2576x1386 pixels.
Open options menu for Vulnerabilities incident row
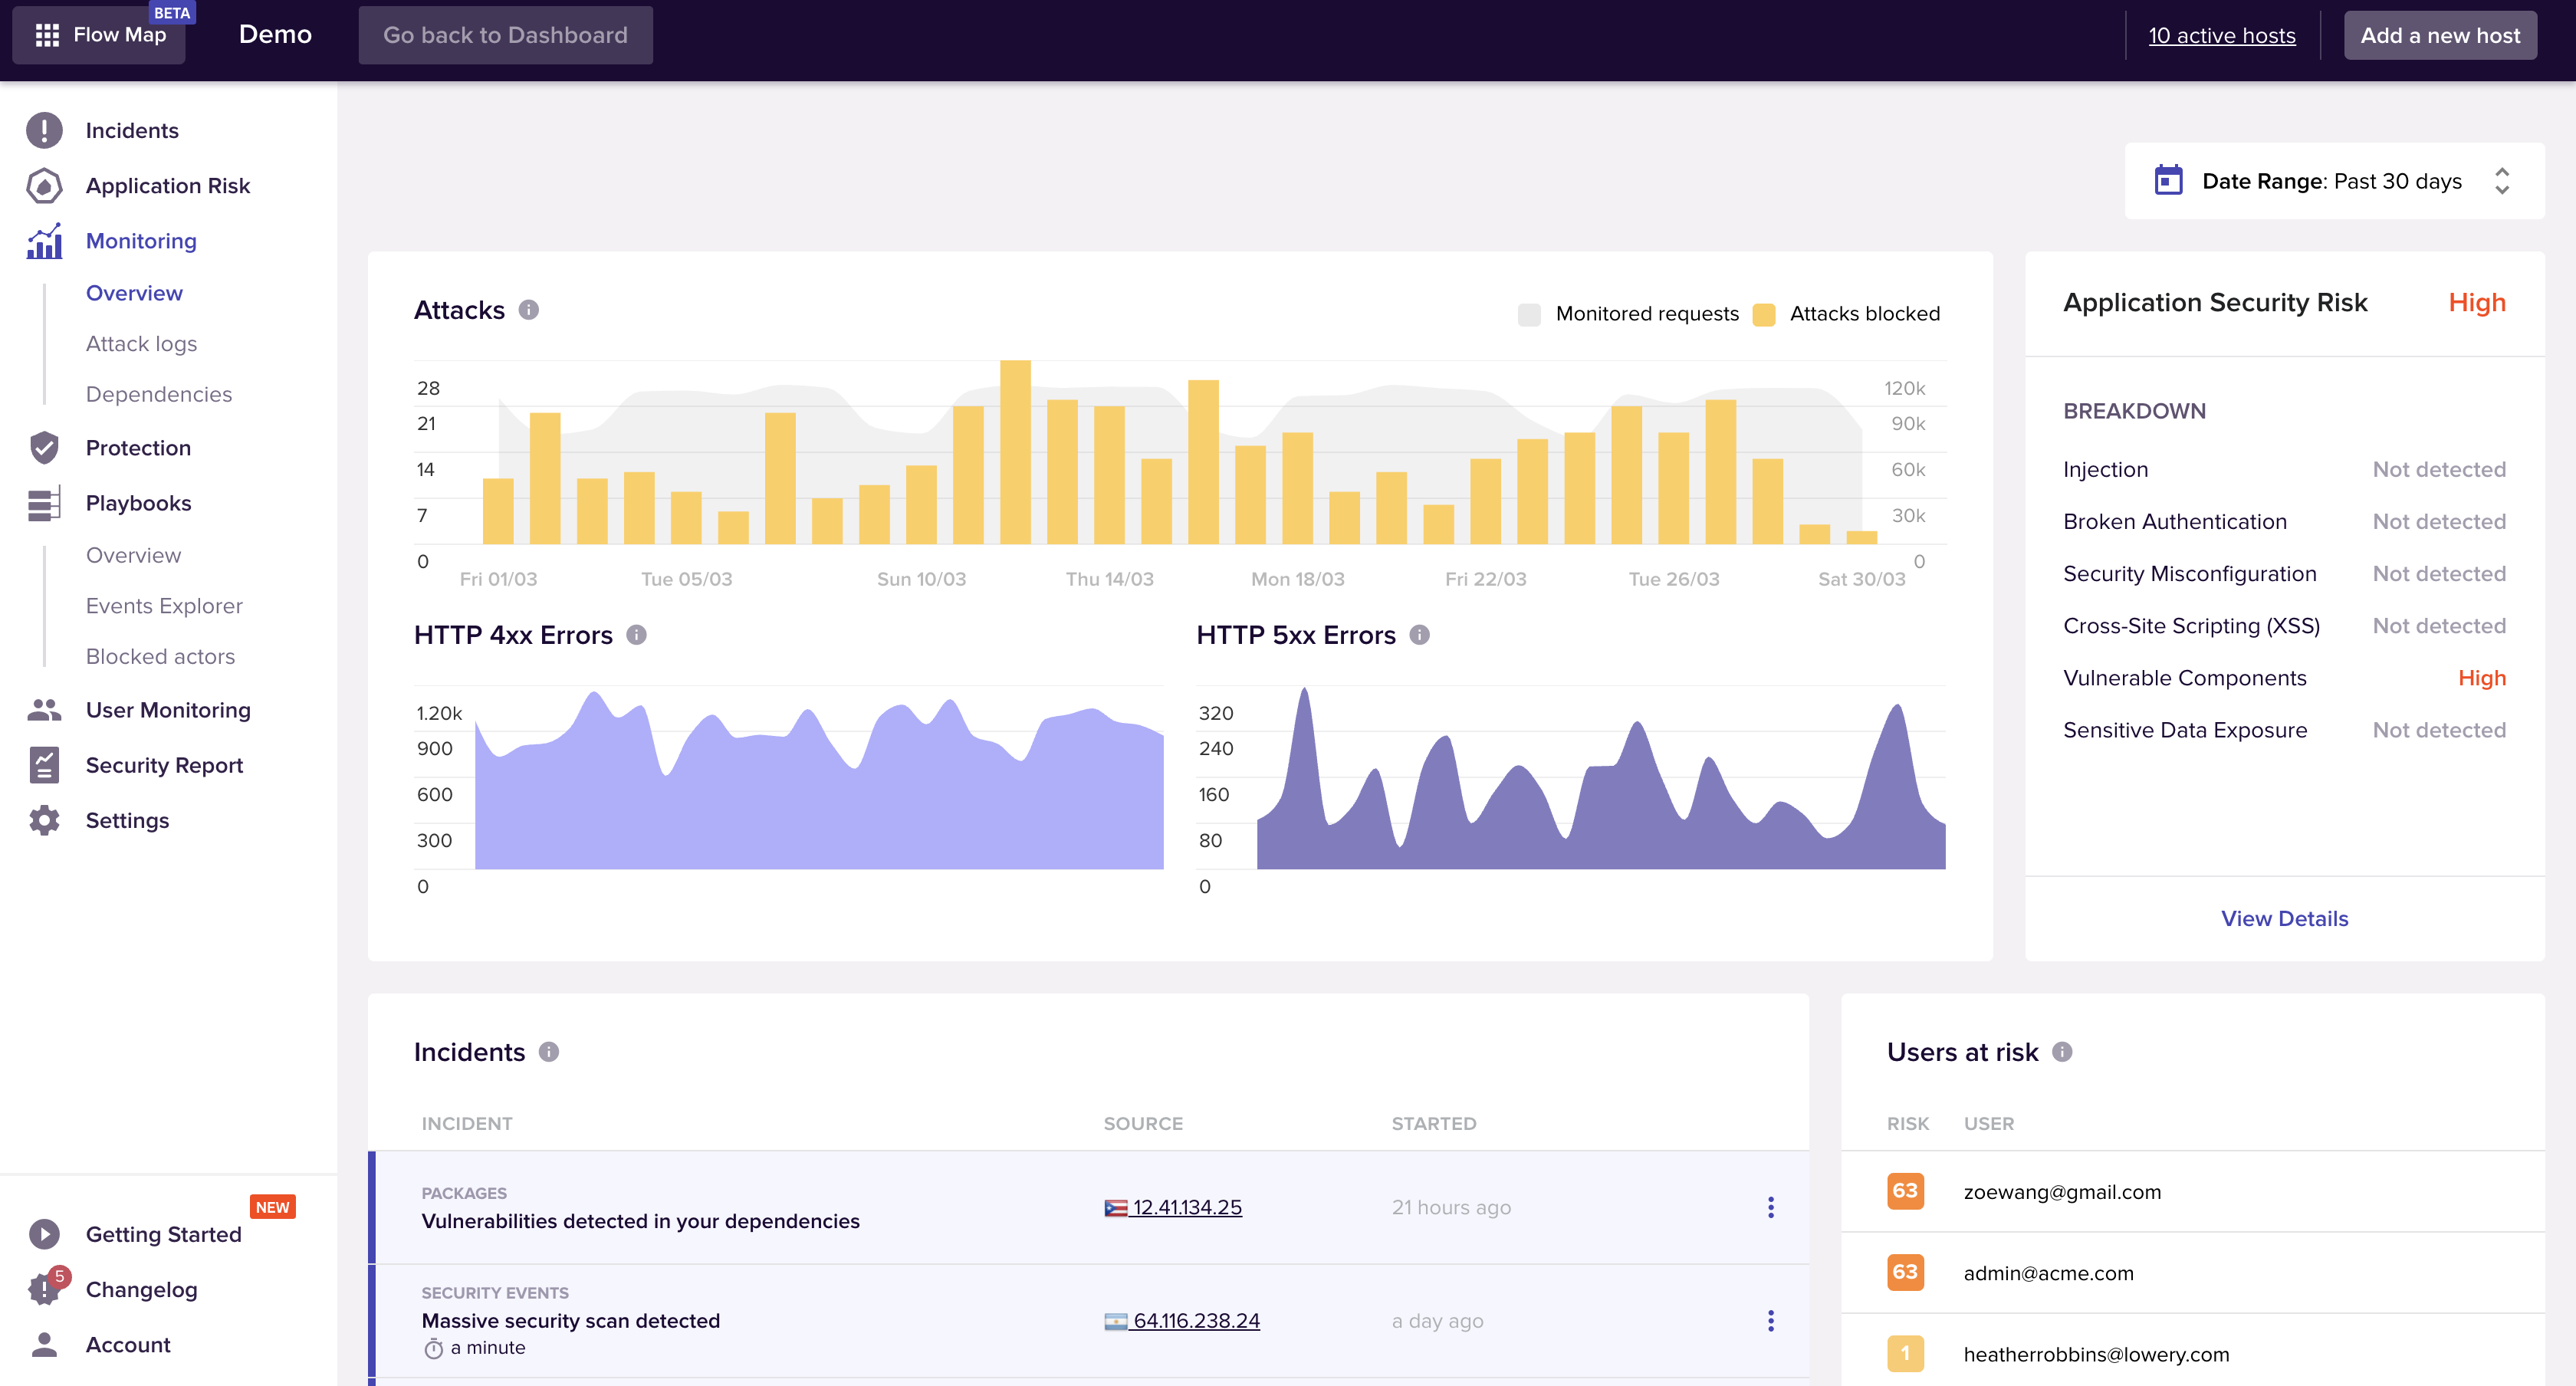pos(1770,1207)
